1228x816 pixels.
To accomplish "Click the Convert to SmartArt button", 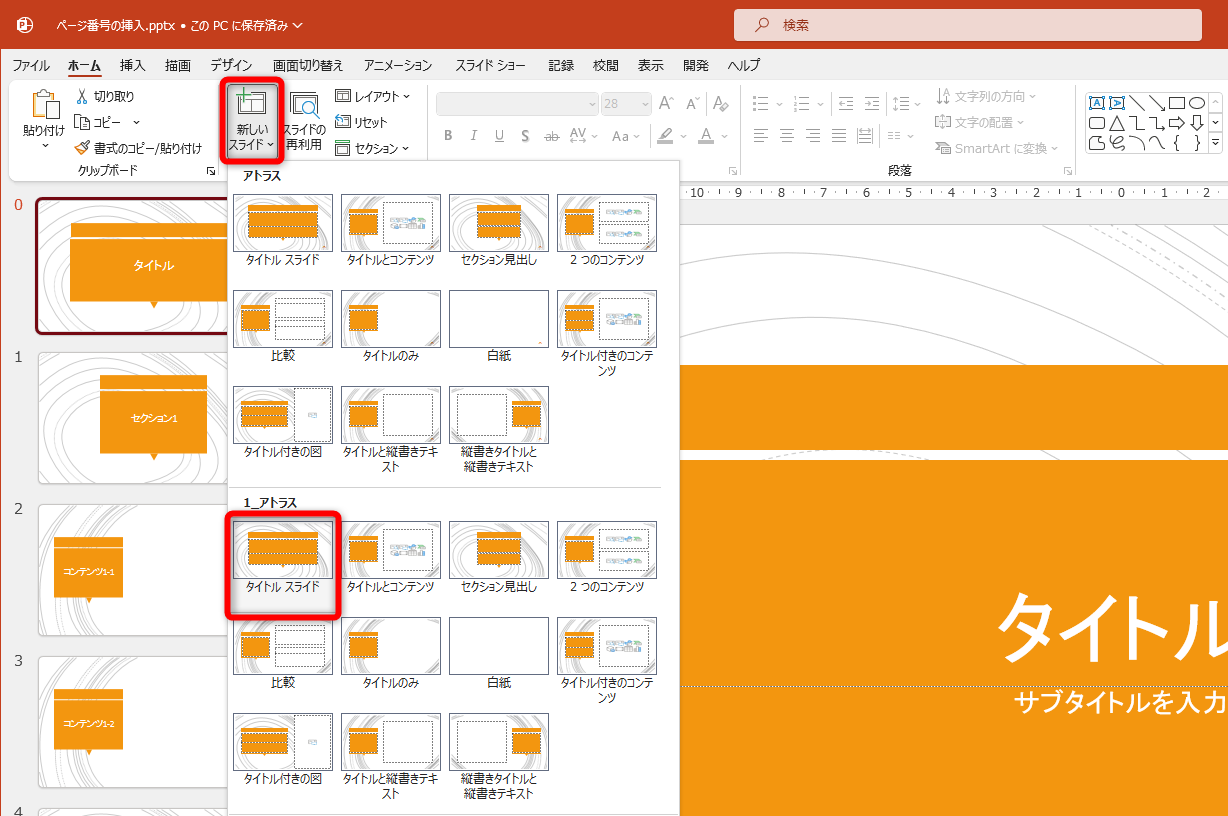I will click(x=996, y=148).
